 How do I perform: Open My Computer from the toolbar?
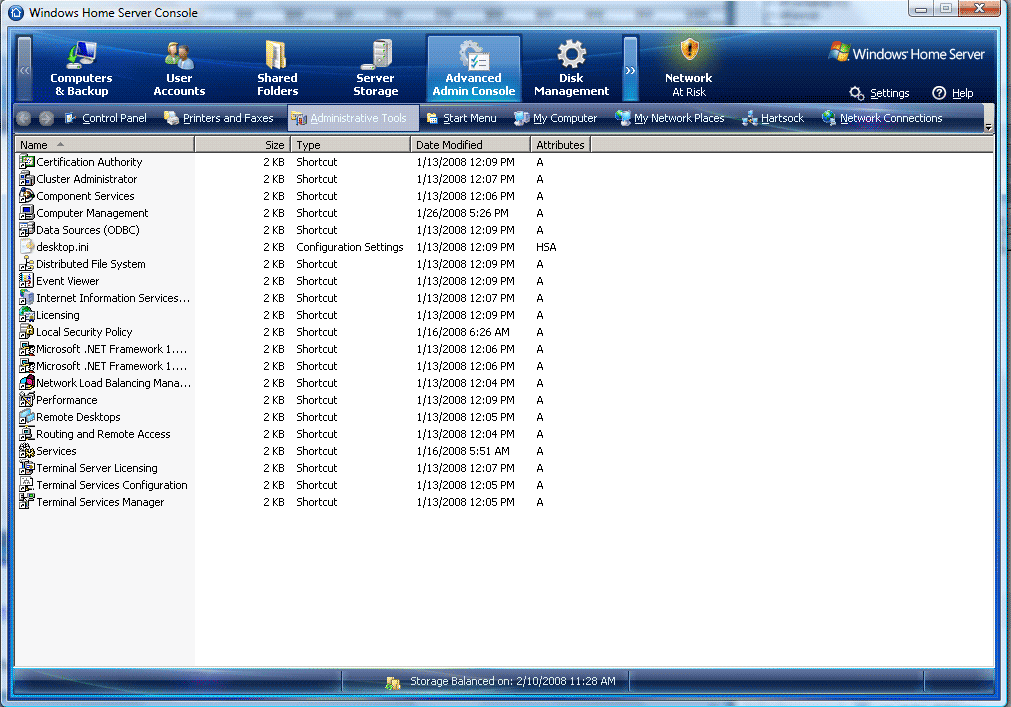pyautogui.click(x=556, y=119)
